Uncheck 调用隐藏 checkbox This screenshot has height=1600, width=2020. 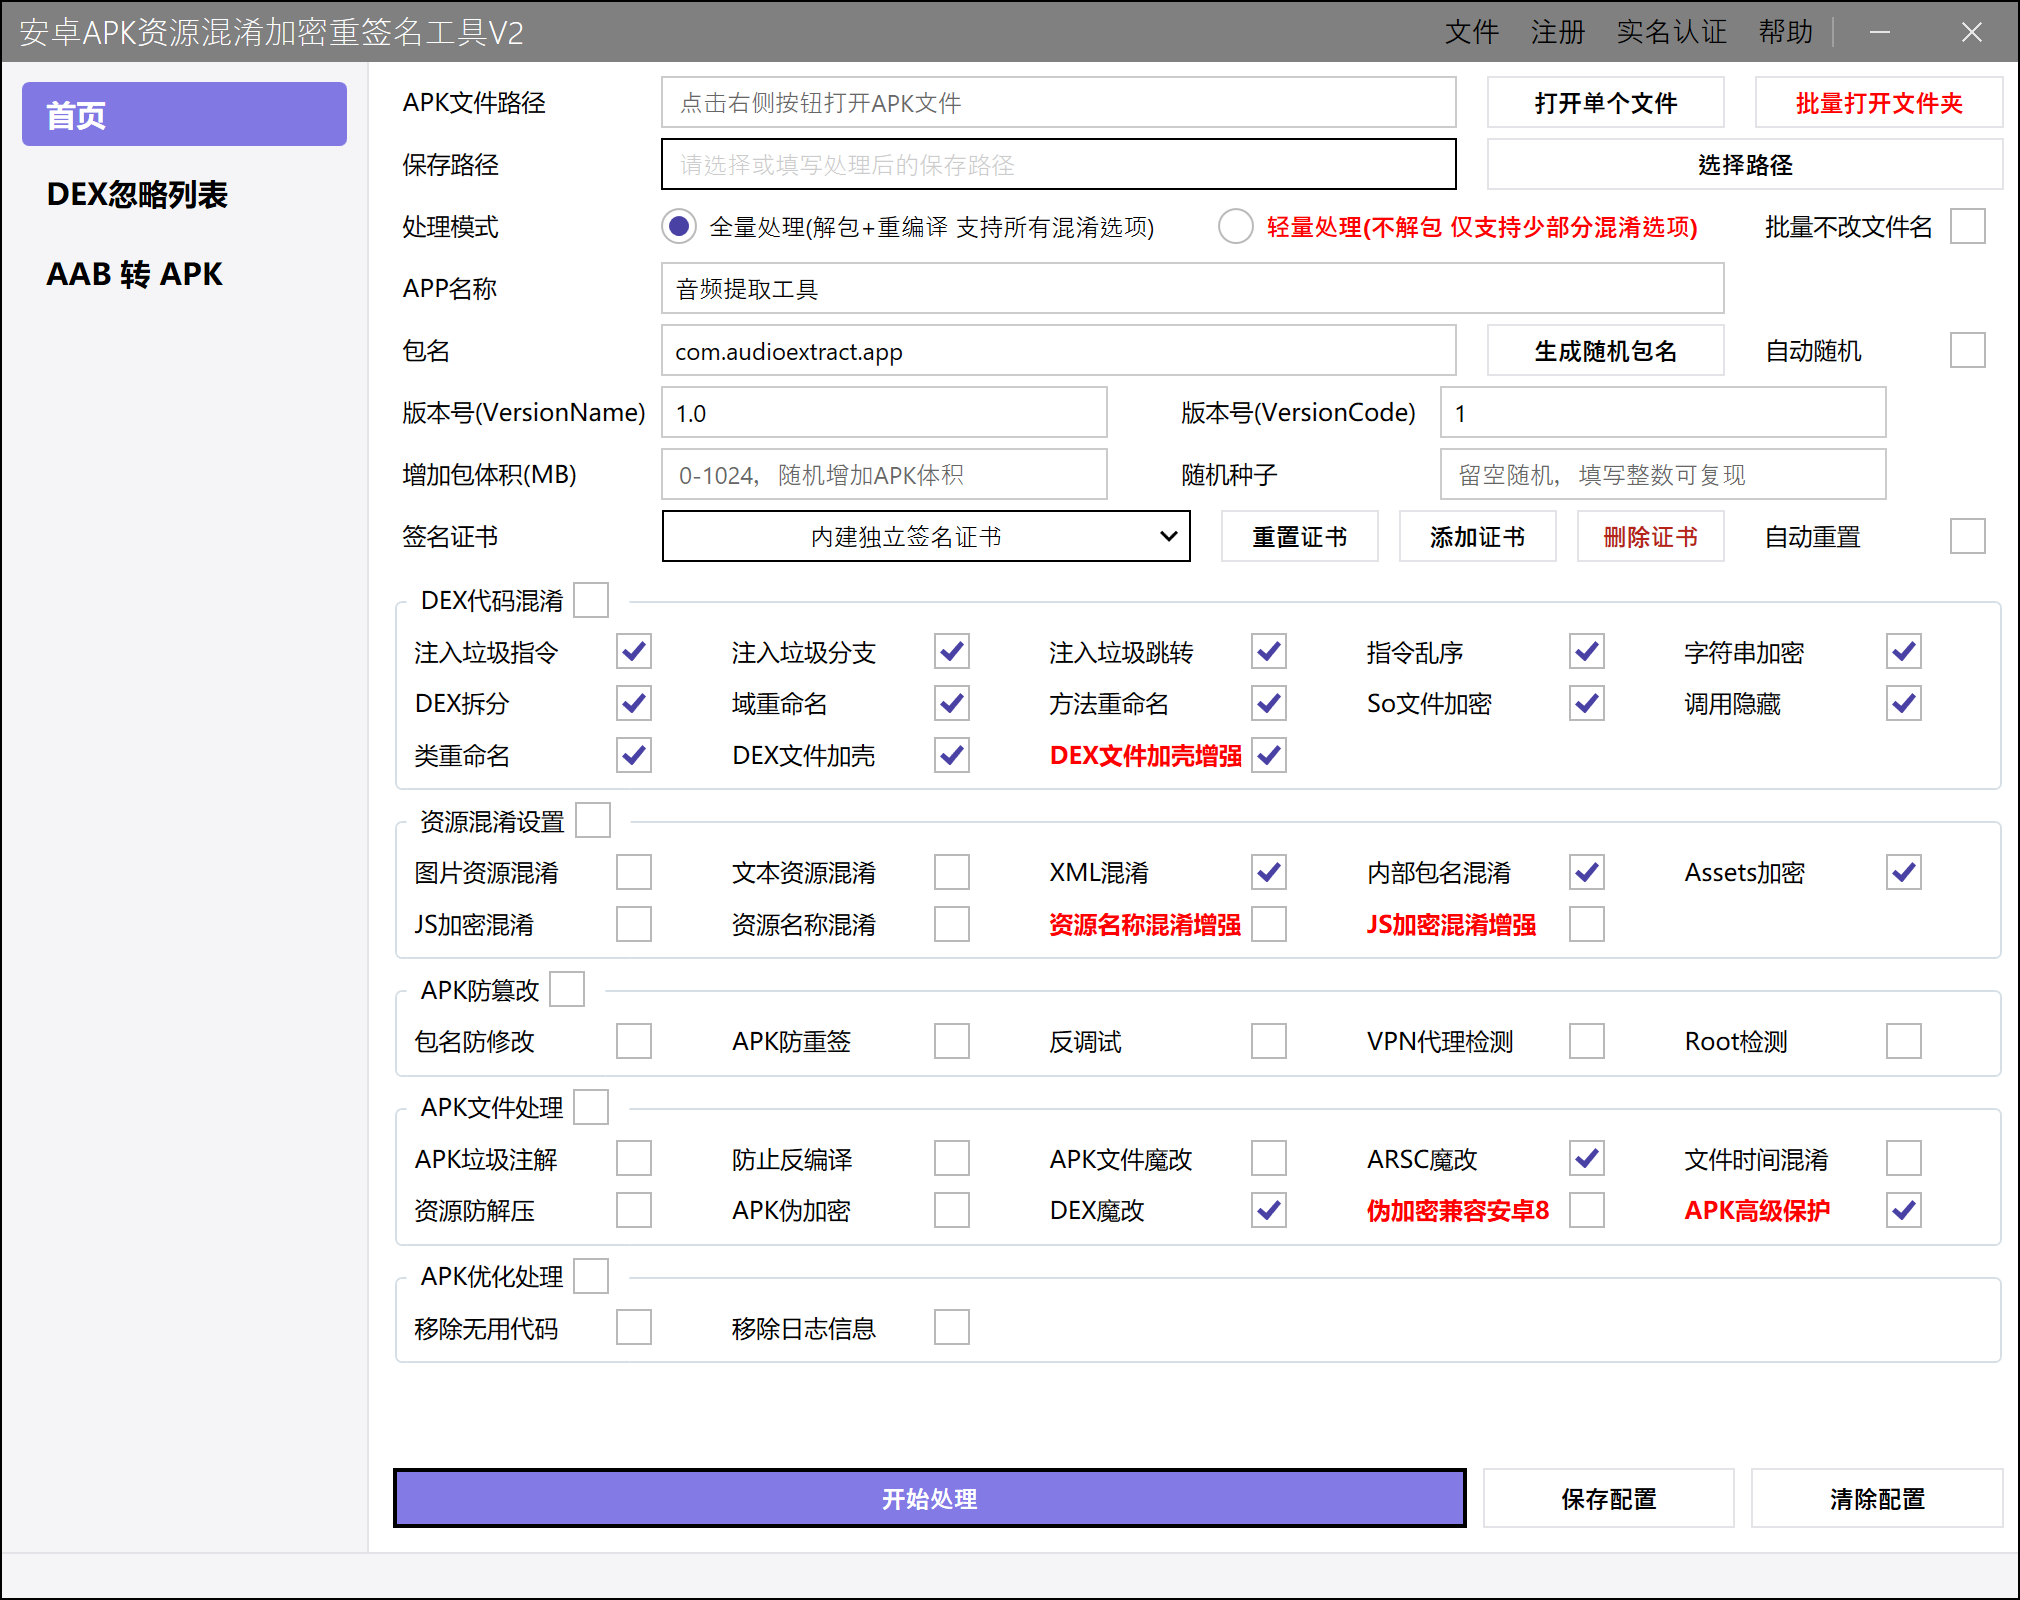(x=1903, y=704)
